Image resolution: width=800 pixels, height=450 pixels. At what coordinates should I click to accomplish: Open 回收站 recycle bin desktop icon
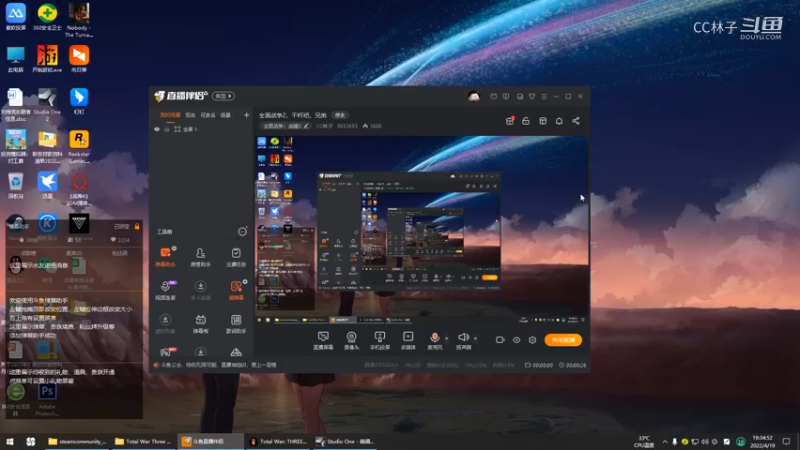click(16, 186)
